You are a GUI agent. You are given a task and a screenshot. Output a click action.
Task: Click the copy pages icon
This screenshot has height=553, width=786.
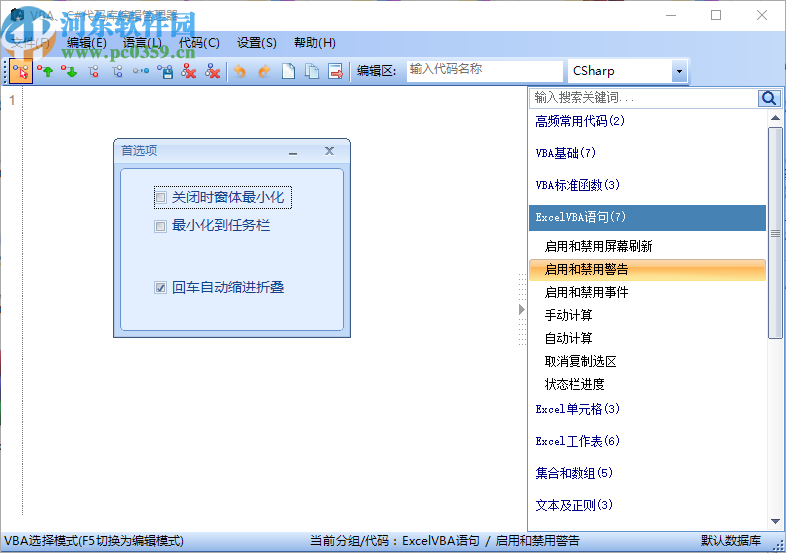point(312,71)
